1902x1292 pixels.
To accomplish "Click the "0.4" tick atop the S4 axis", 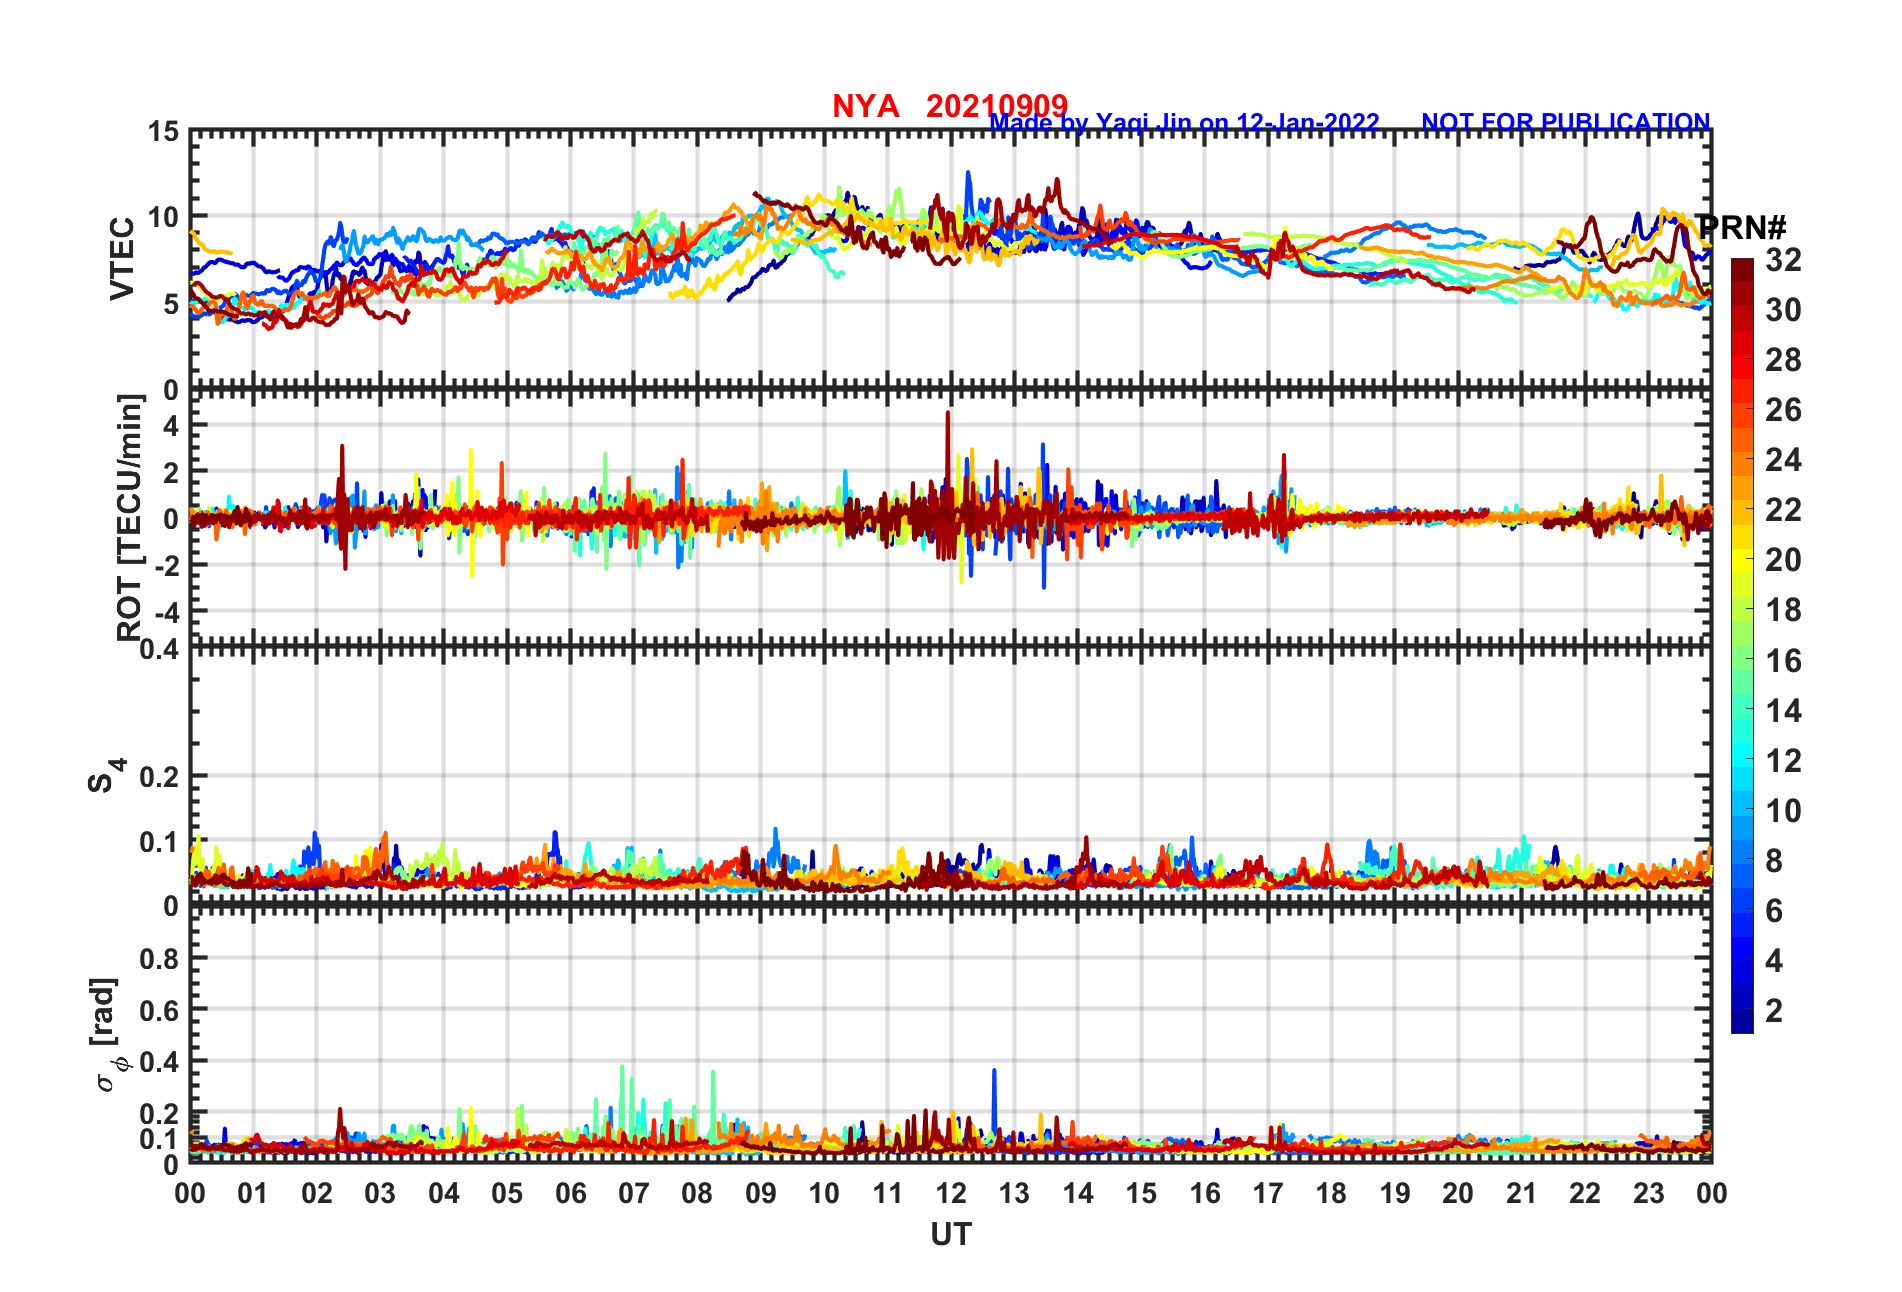I will click(160, 650).
